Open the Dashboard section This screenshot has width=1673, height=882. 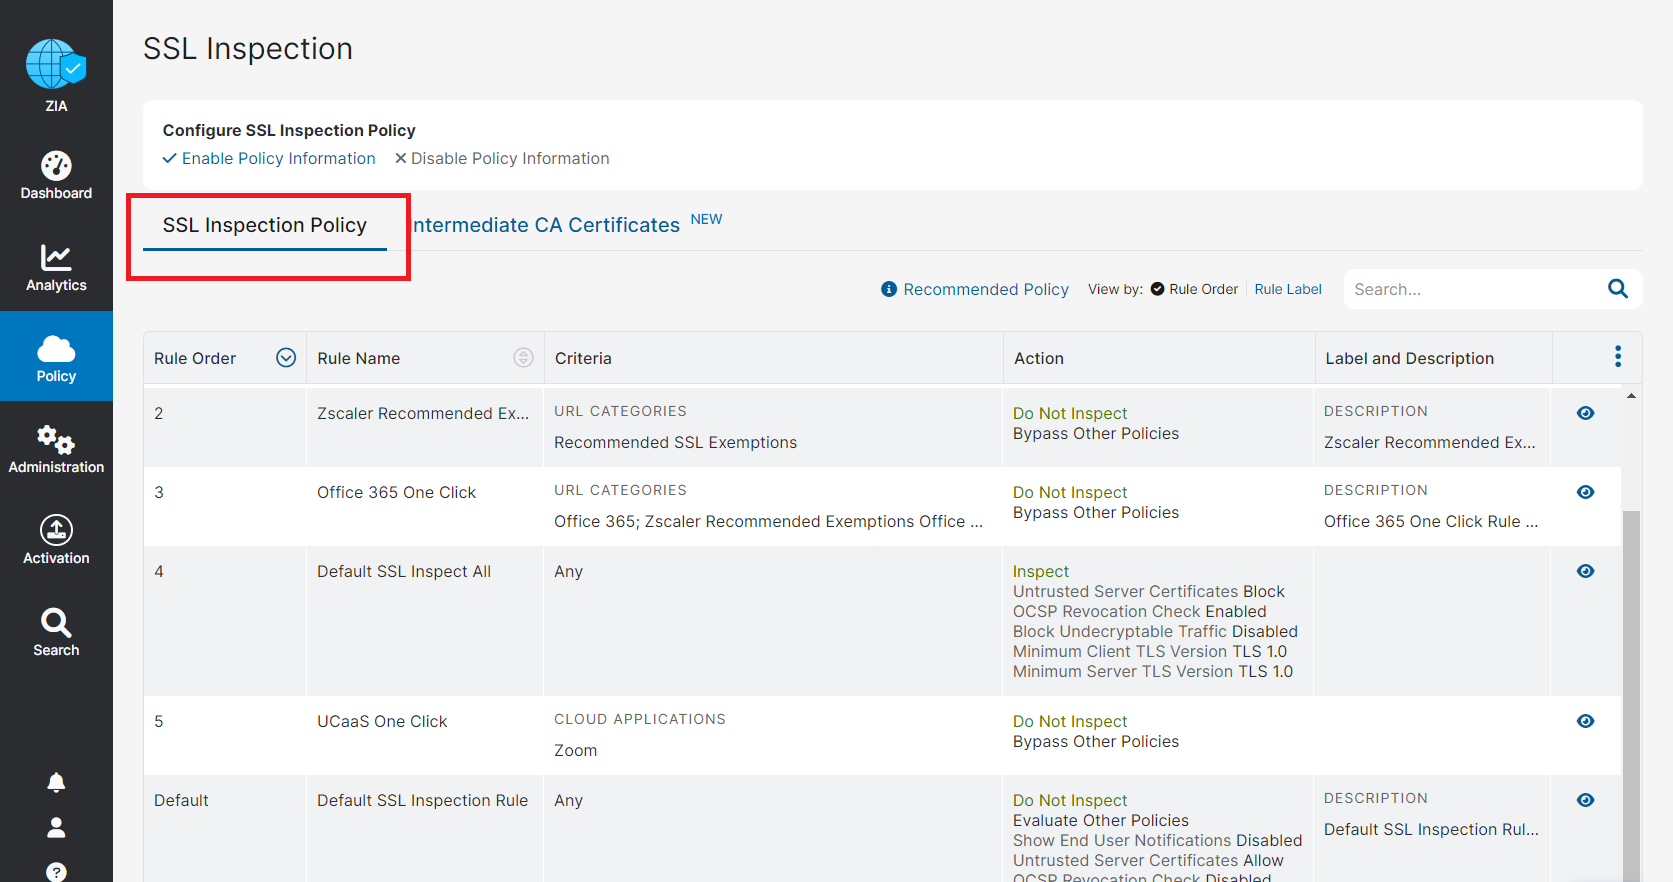(x=56, y=175)
